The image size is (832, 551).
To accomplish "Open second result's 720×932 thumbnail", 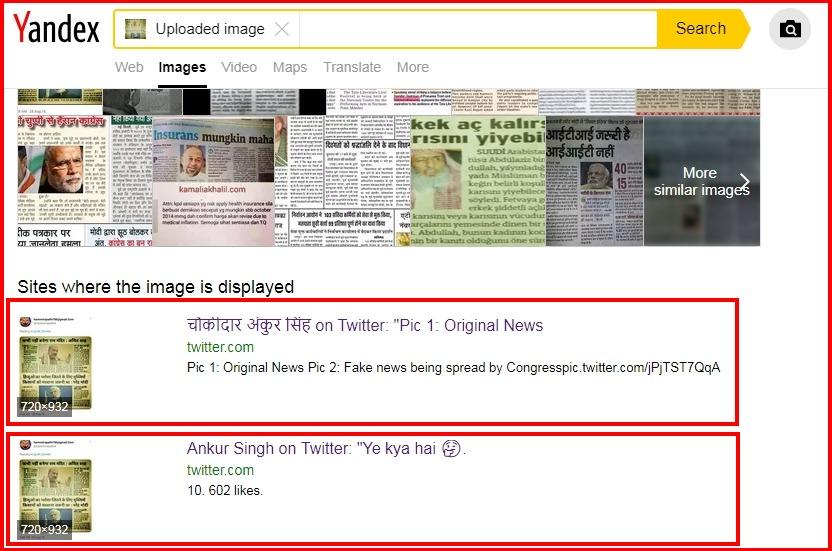I will click(x=55, y=489).
